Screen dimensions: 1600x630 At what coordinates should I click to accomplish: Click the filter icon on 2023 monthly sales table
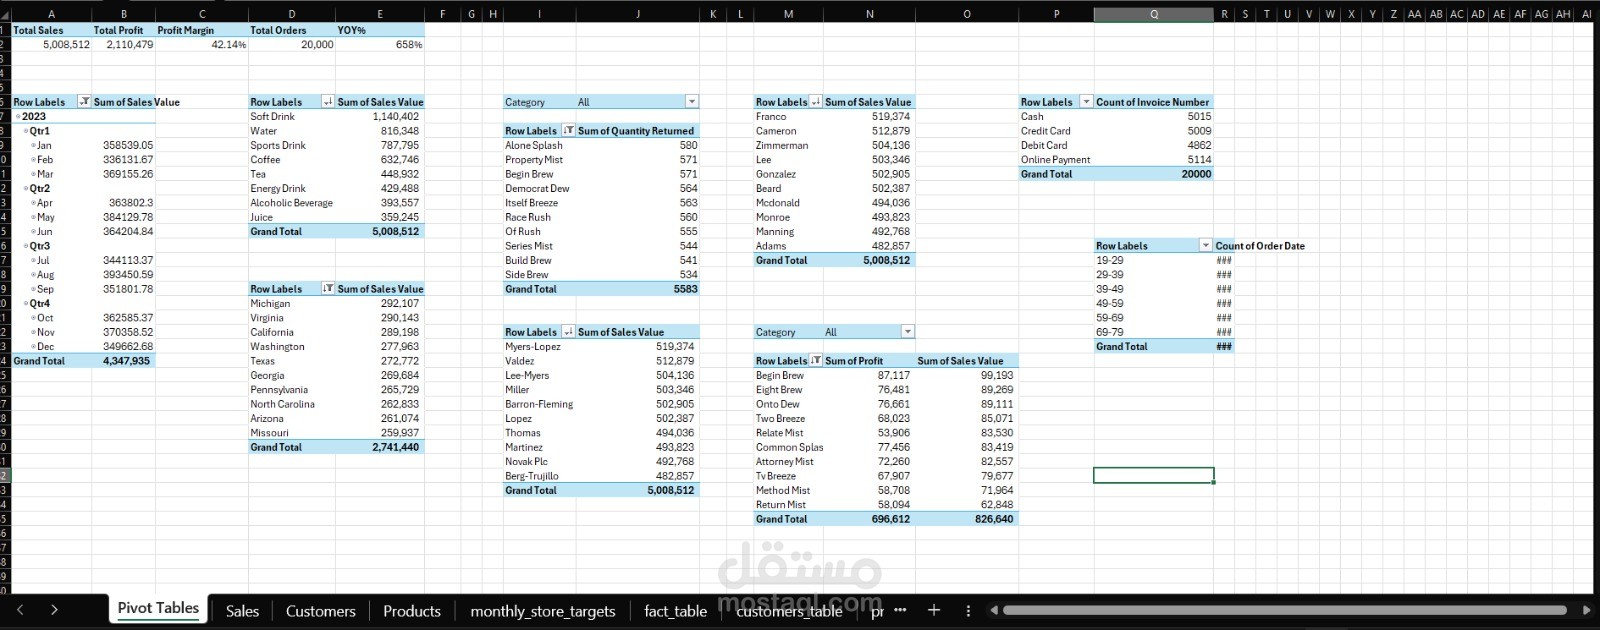click(84, 102)
